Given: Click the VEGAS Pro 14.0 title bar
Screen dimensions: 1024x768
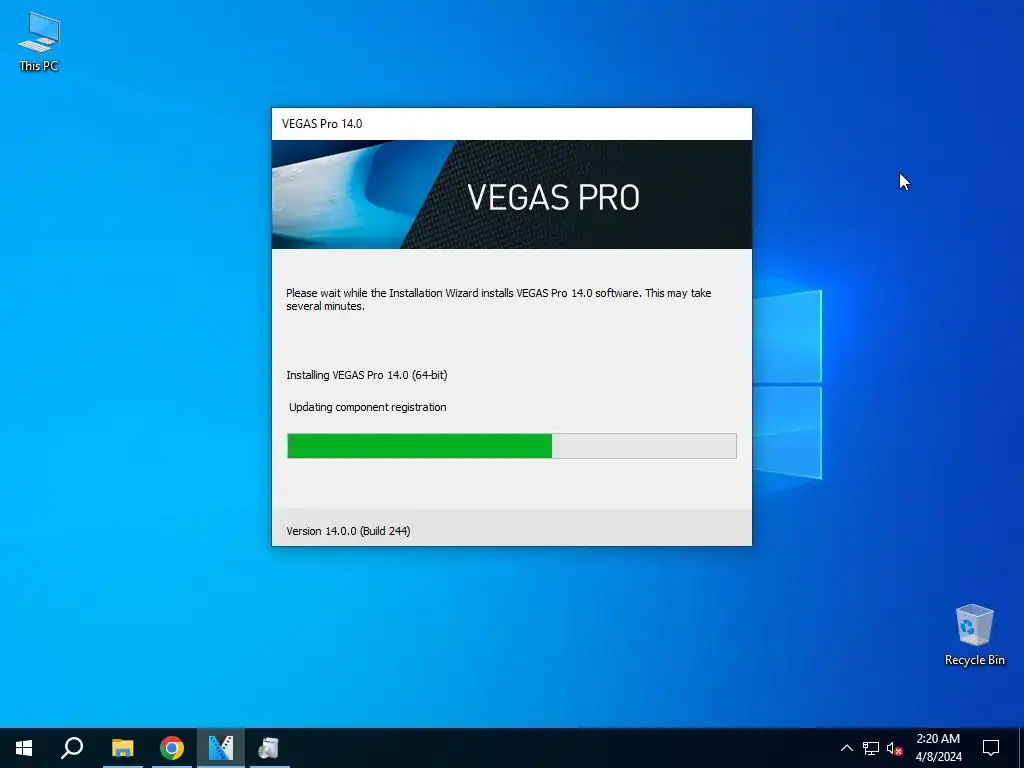Looking at the screenshot, I should [511, 124].
